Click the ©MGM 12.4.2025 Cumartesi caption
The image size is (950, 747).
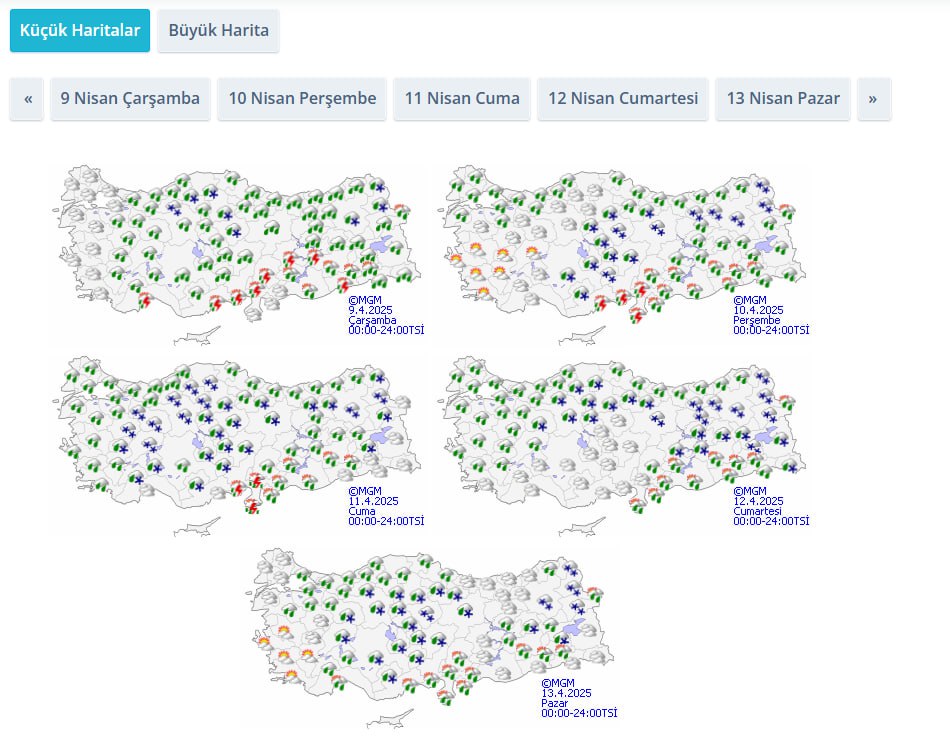(770, 505)
